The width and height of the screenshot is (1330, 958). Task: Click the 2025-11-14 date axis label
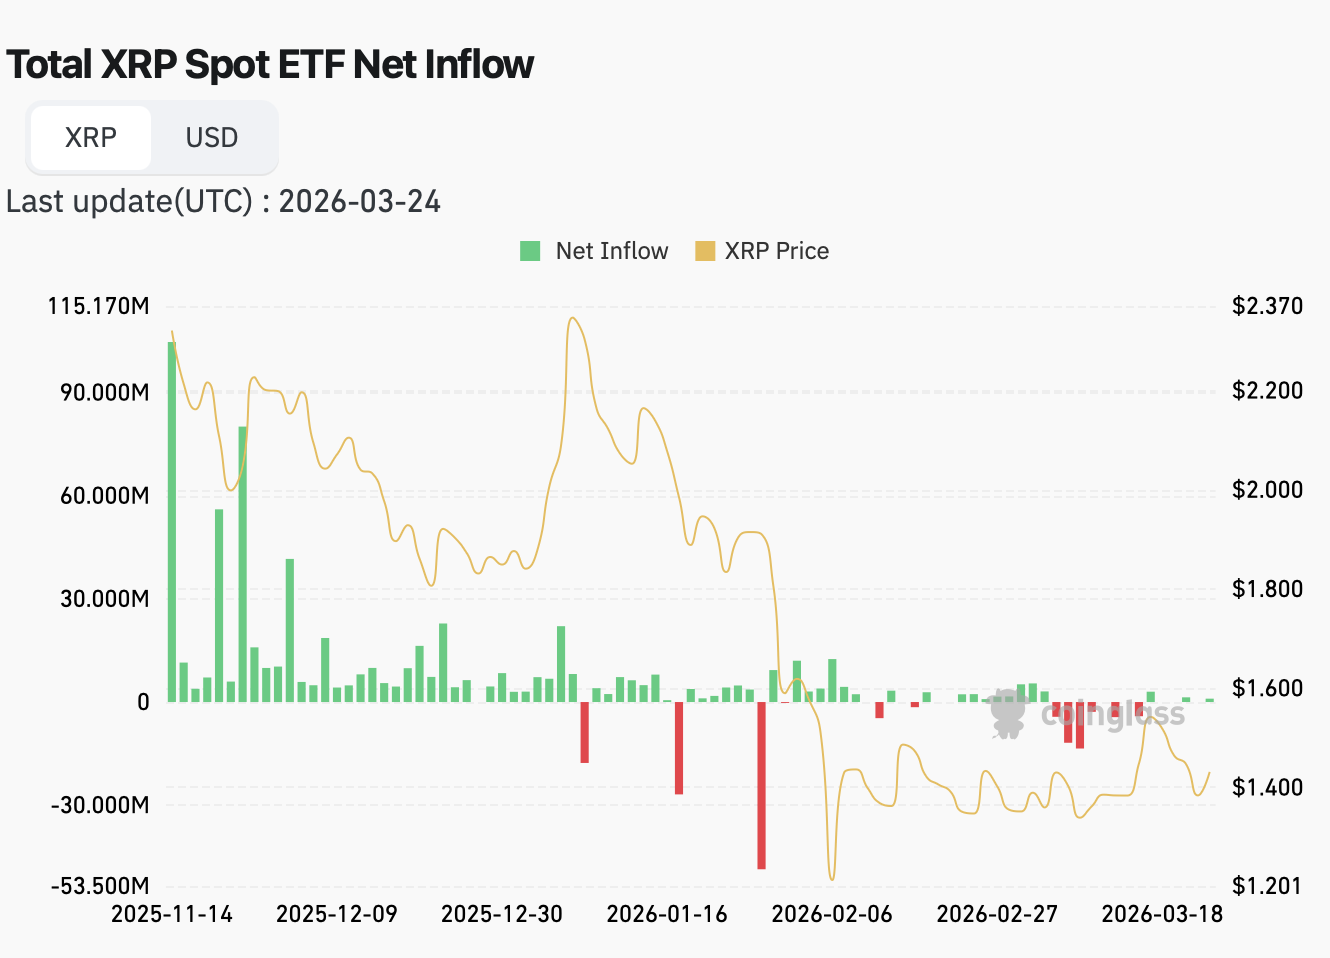(173, 913)
